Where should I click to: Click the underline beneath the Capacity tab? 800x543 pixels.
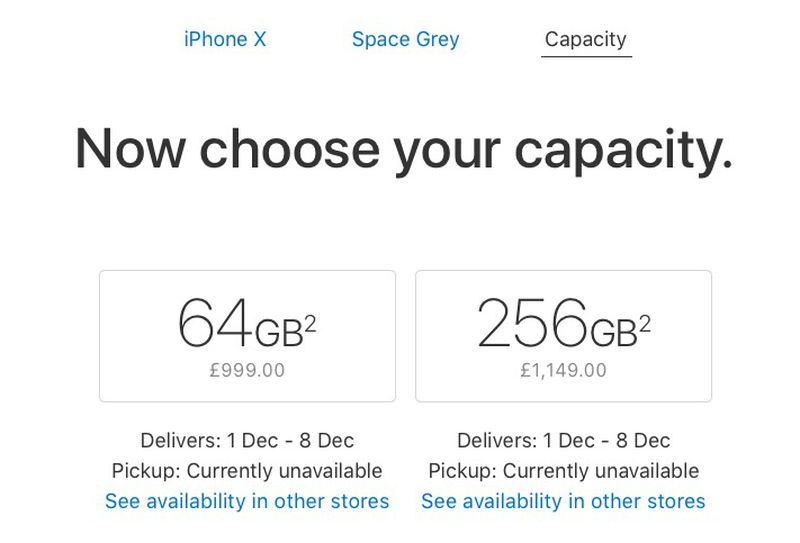[x=586, y=57]
